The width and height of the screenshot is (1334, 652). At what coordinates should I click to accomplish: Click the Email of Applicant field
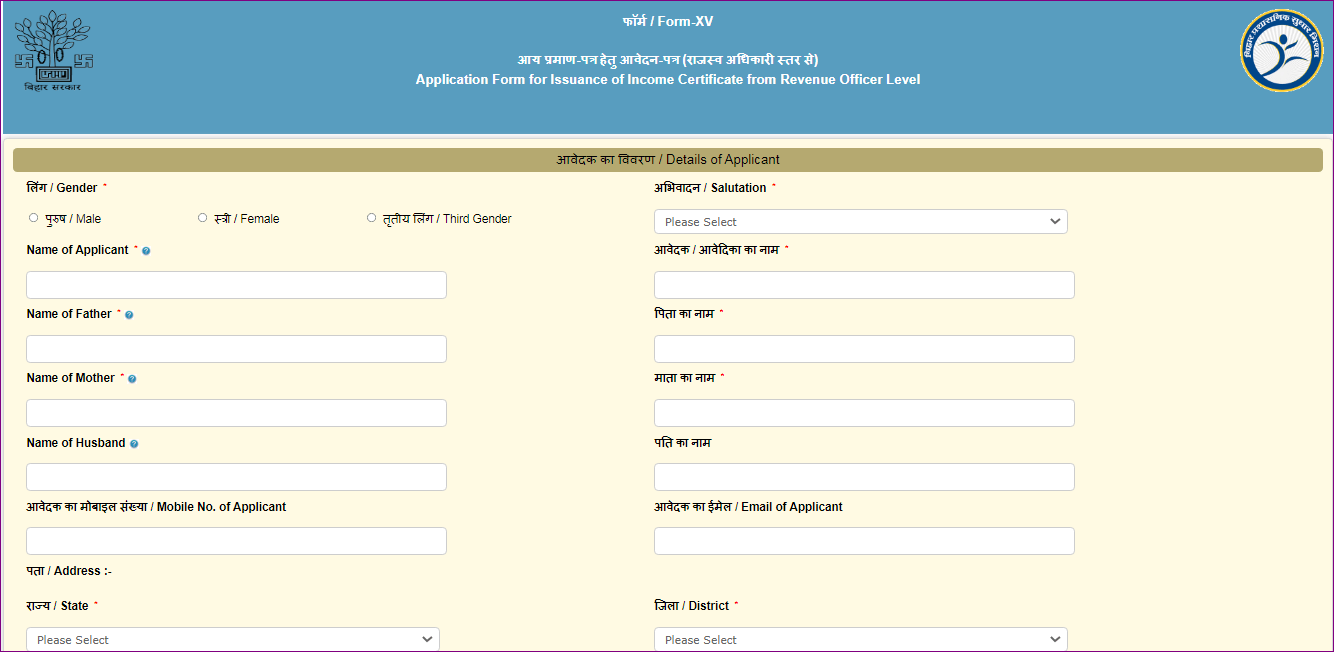(863, 540)
